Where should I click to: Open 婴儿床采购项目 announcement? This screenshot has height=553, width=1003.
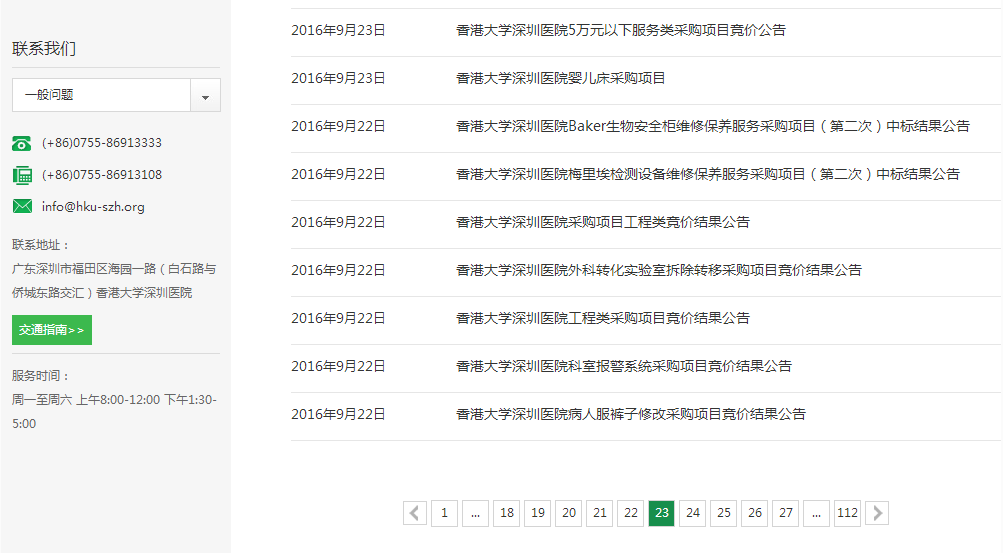click(560, 78)
